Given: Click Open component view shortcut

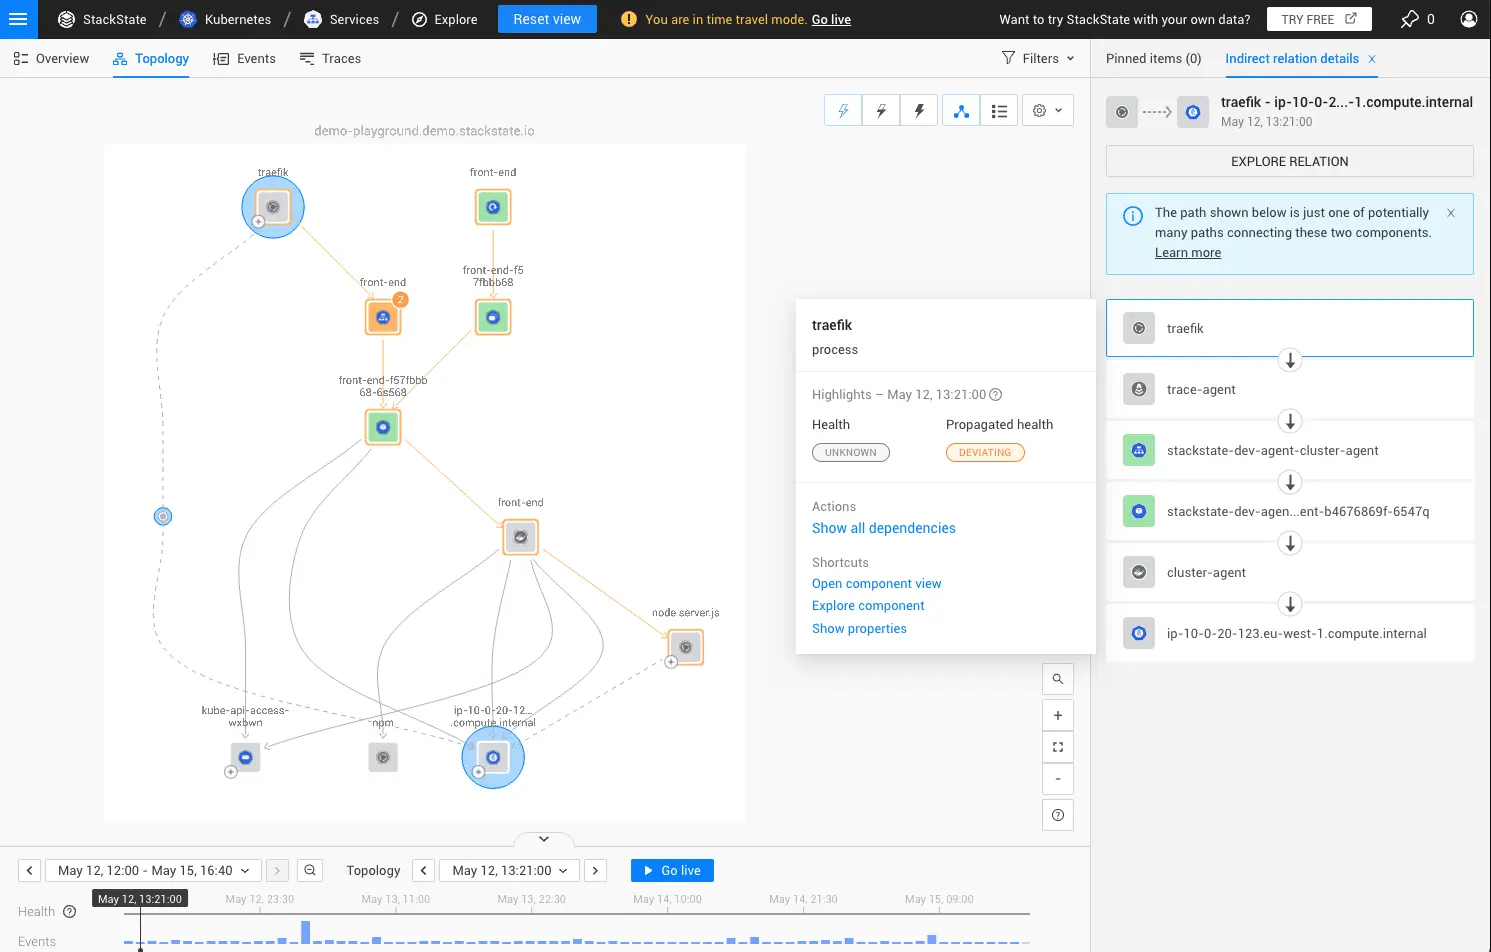Looking at the screenshot, I should tap(876, 584).
